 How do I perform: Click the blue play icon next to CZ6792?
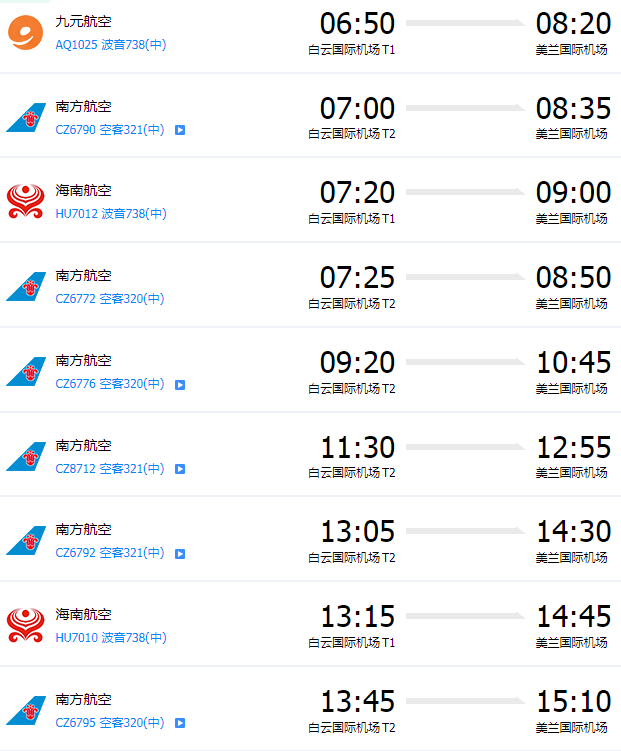[180, 554]
